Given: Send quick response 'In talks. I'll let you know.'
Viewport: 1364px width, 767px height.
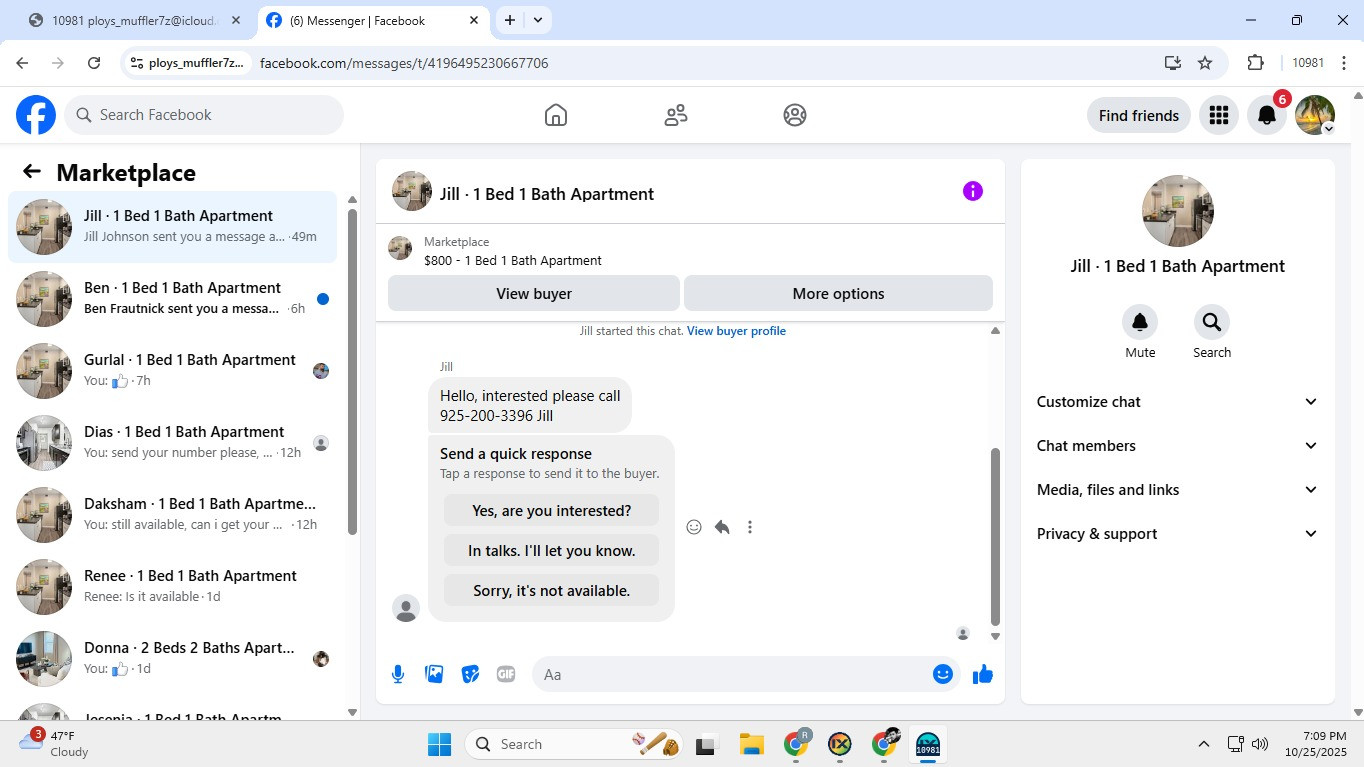Looking at the screenshot, I should [x=551, y=550].
